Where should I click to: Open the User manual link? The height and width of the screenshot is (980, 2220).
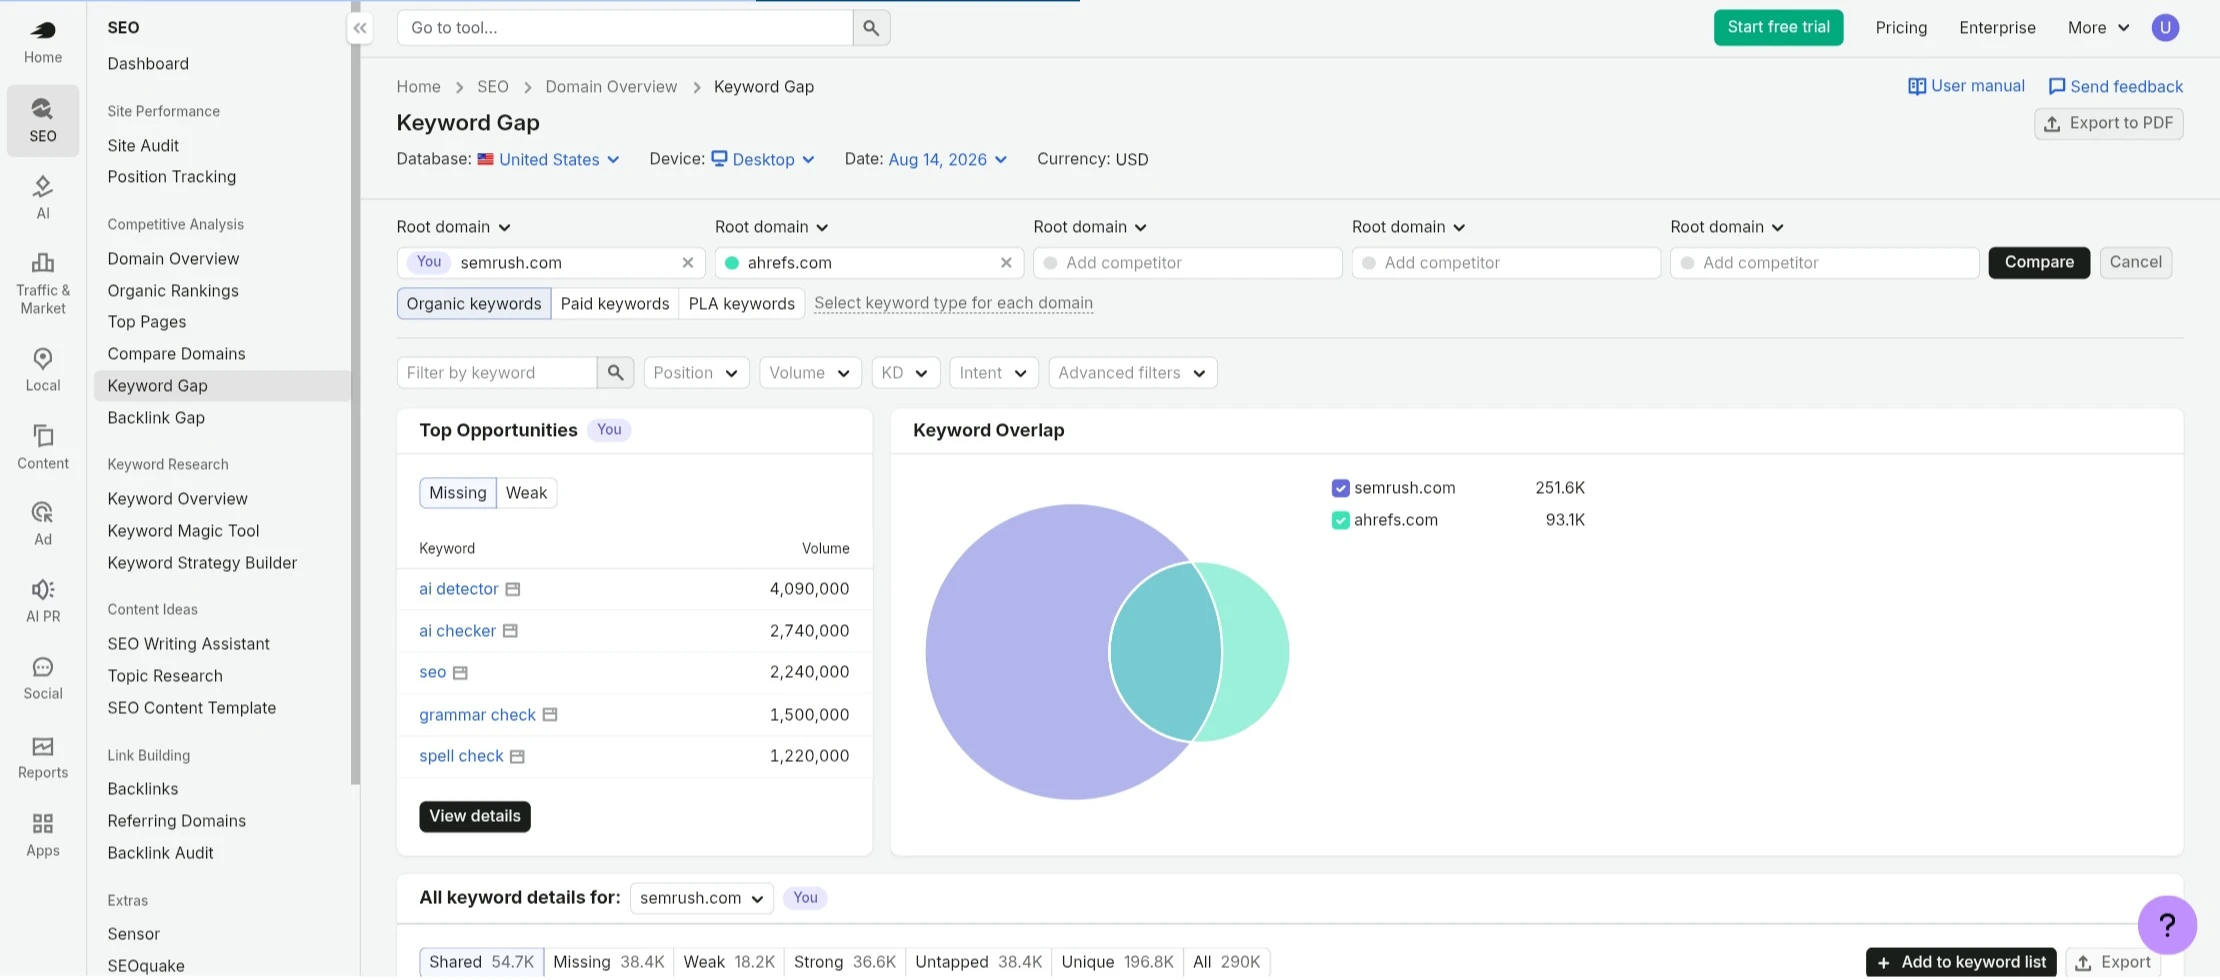[x=1966, y=87]
